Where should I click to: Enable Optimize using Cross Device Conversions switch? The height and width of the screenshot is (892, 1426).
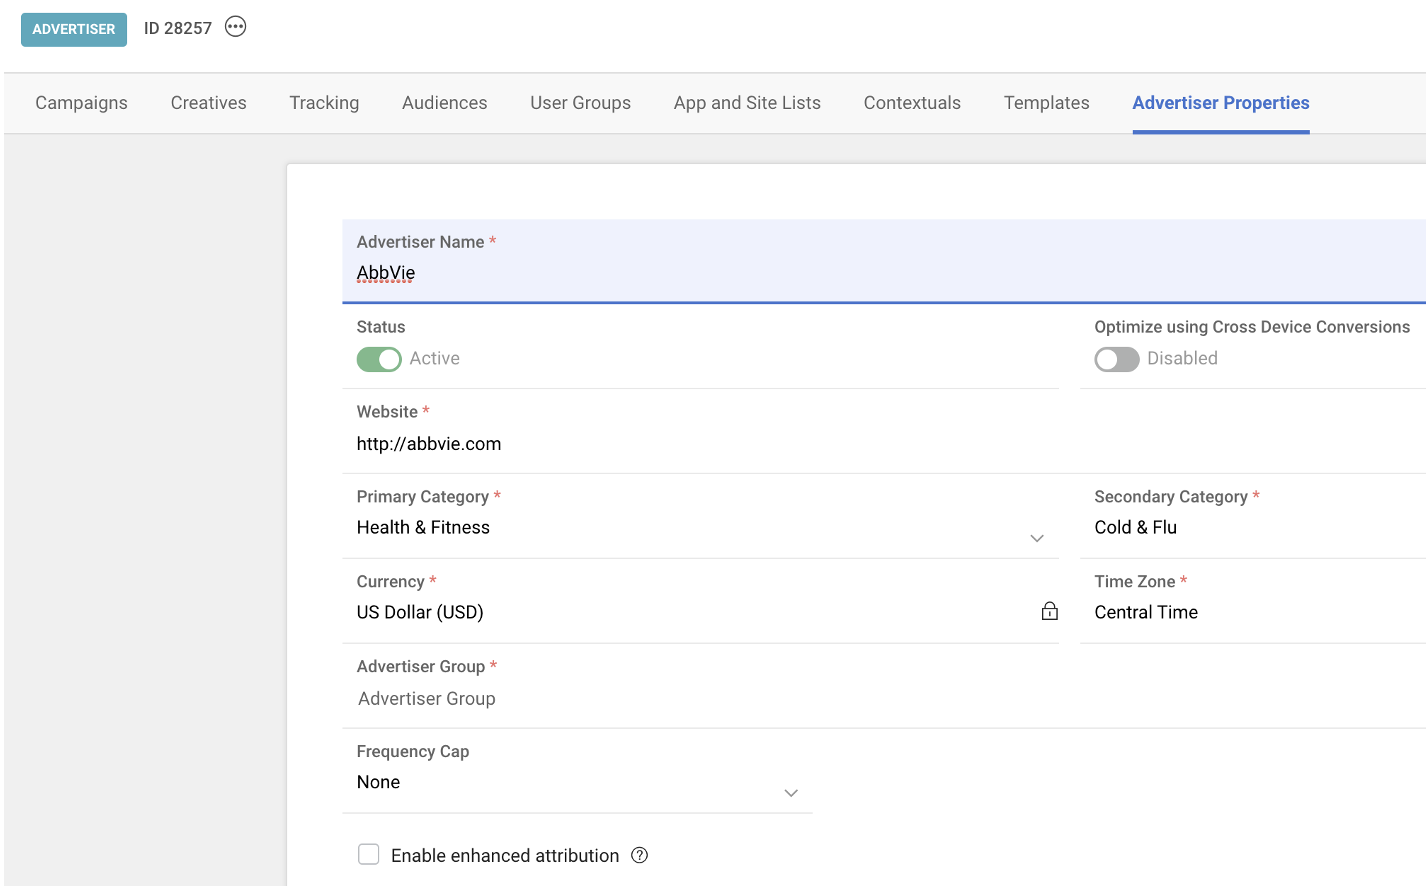(x=1117, y=359)
